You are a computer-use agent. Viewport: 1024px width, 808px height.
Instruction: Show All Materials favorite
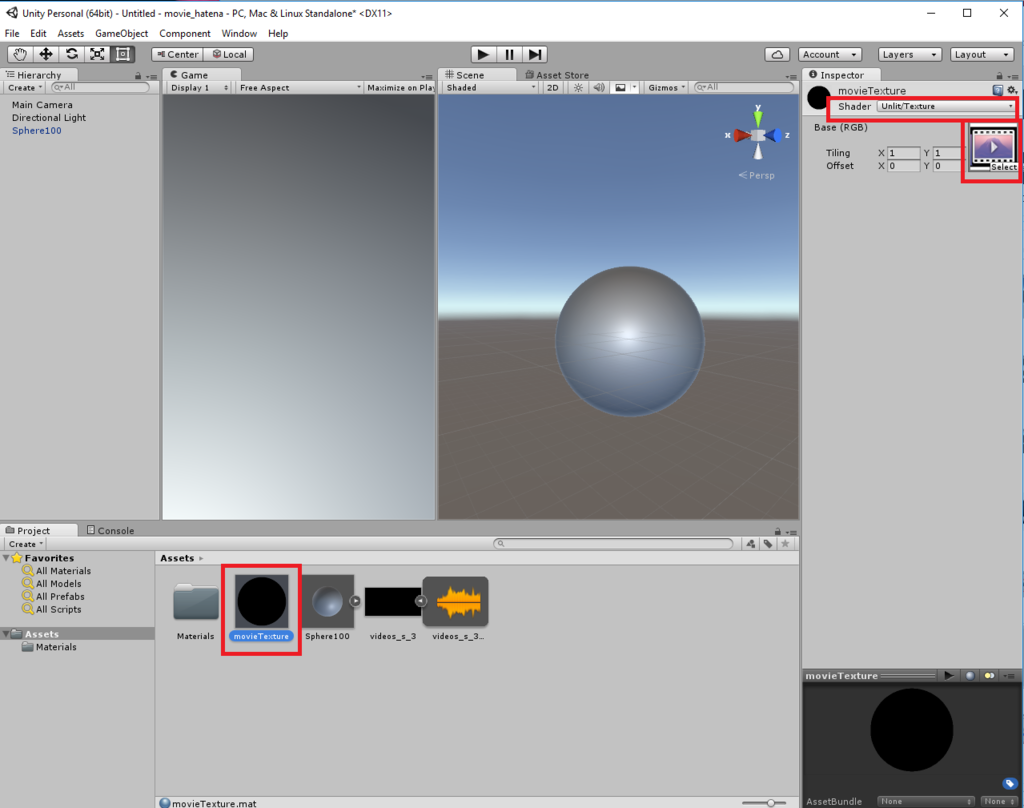[63, 571]
